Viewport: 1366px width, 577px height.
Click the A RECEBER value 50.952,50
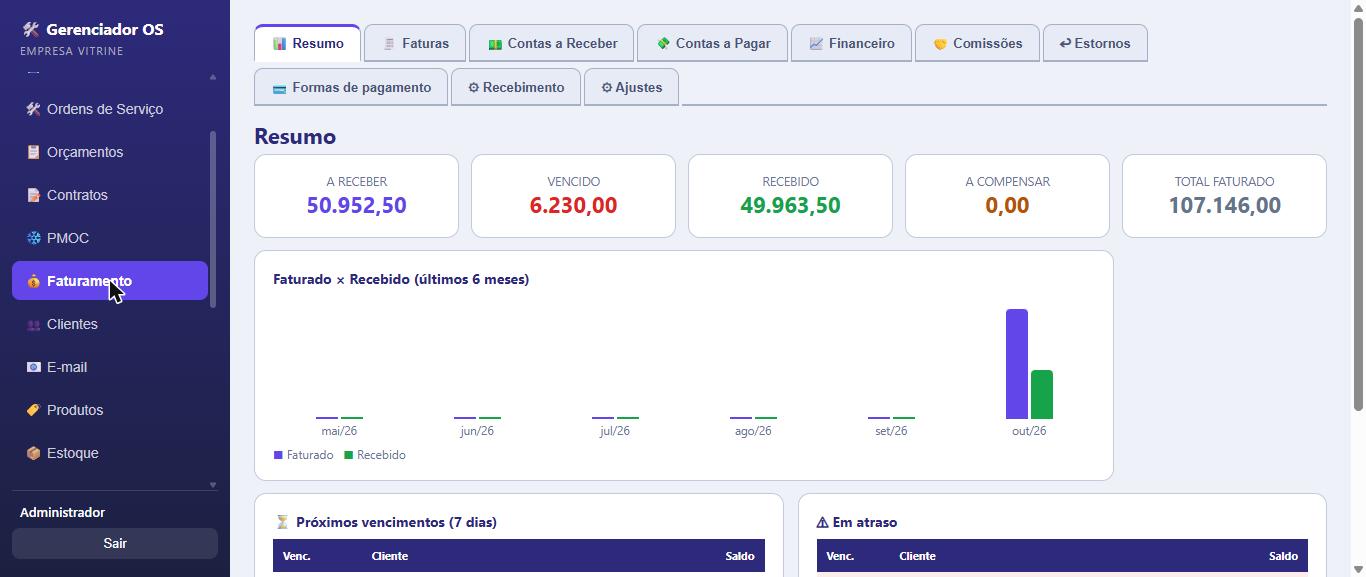click(x=356, y=205)
